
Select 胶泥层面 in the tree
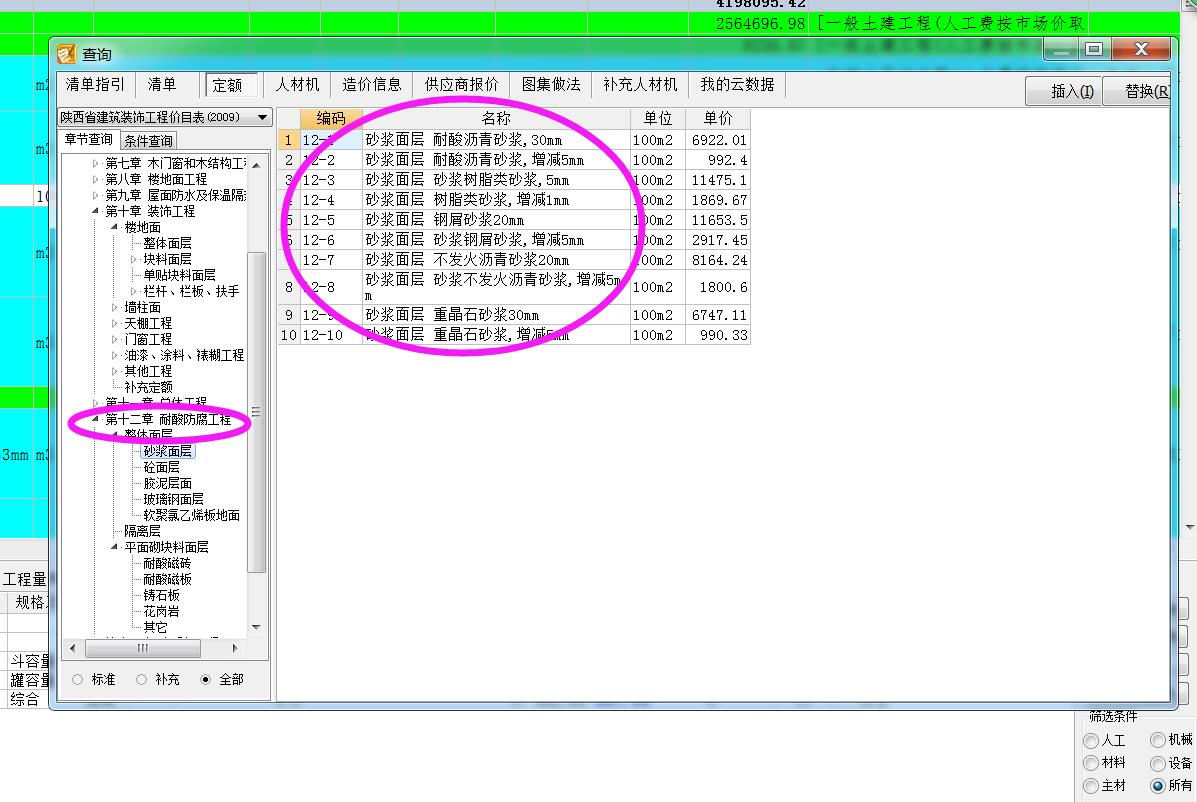167,483
